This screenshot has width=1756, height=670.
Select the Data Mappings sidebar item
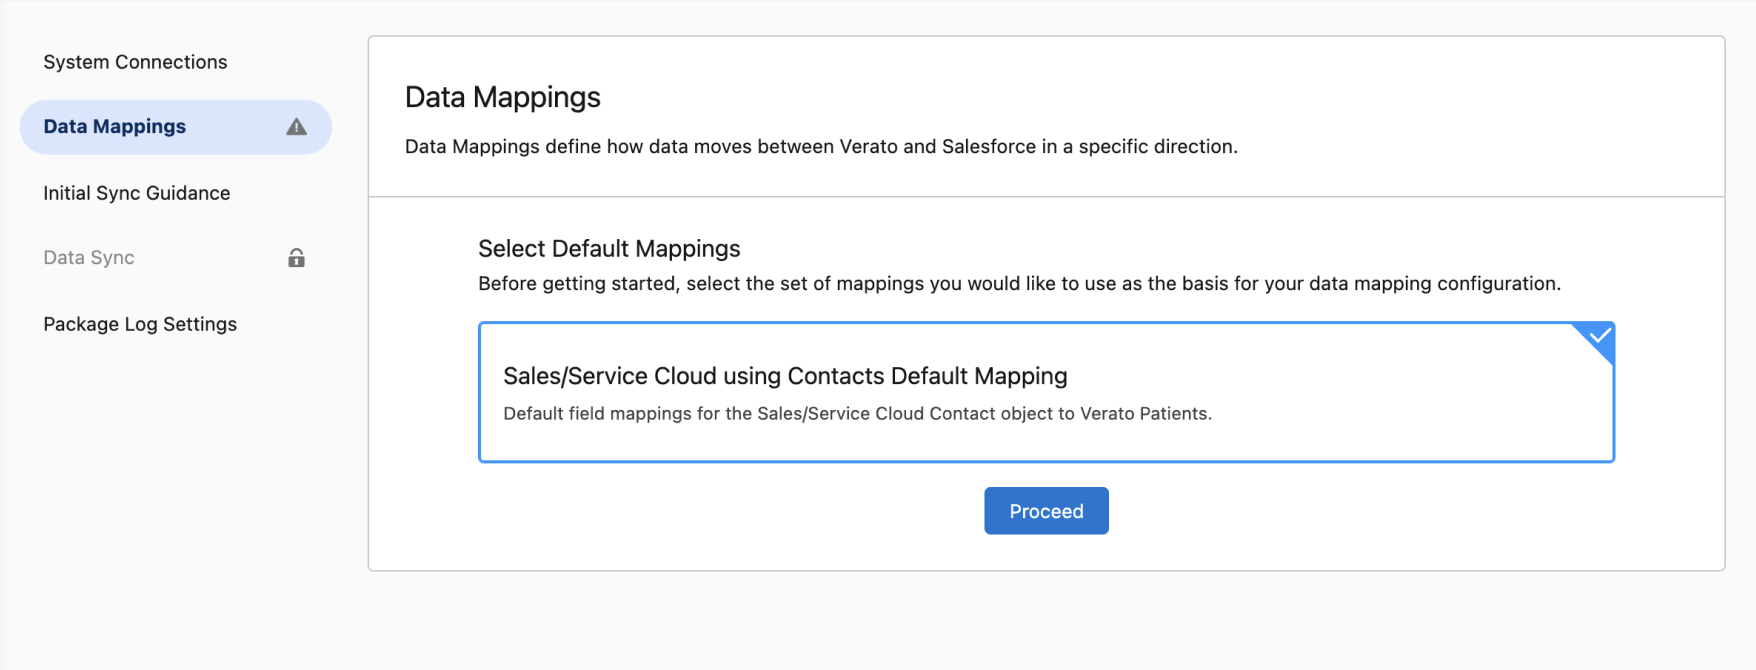click(x=175, y=127)
